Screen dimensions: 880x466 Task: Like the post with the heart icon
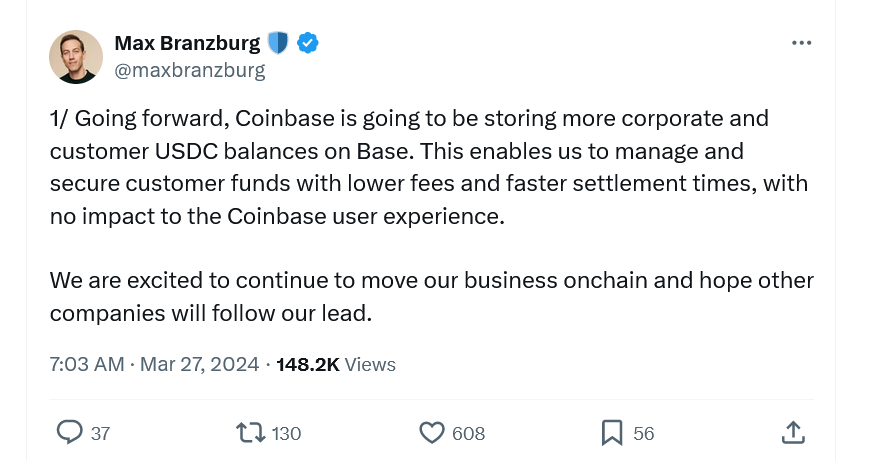tap(431, 432)
